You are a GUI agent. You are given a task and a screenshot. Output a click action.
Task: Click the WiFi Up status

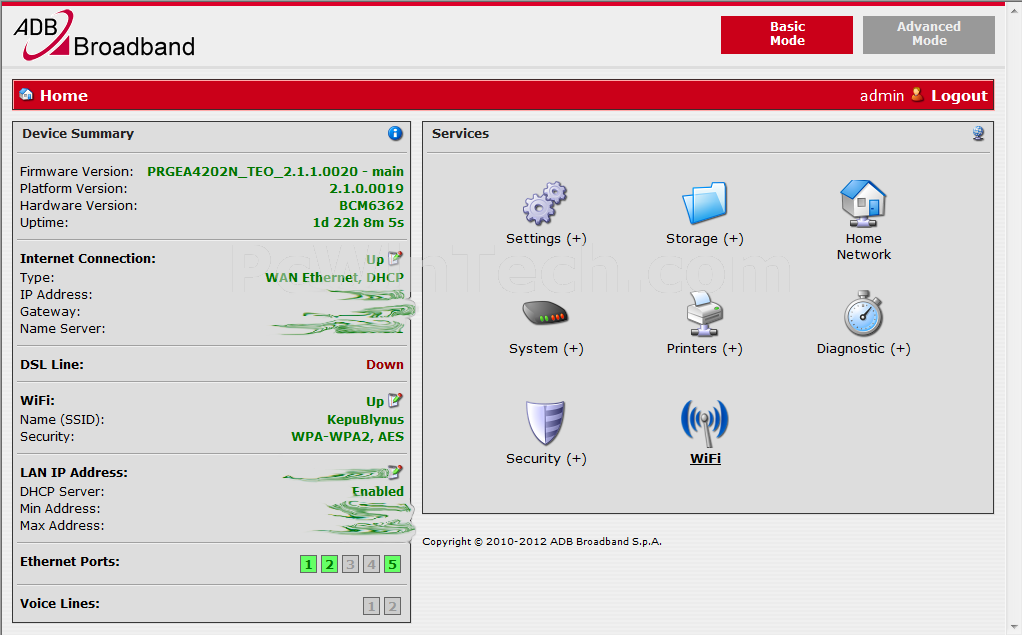(x=375, y=402)
